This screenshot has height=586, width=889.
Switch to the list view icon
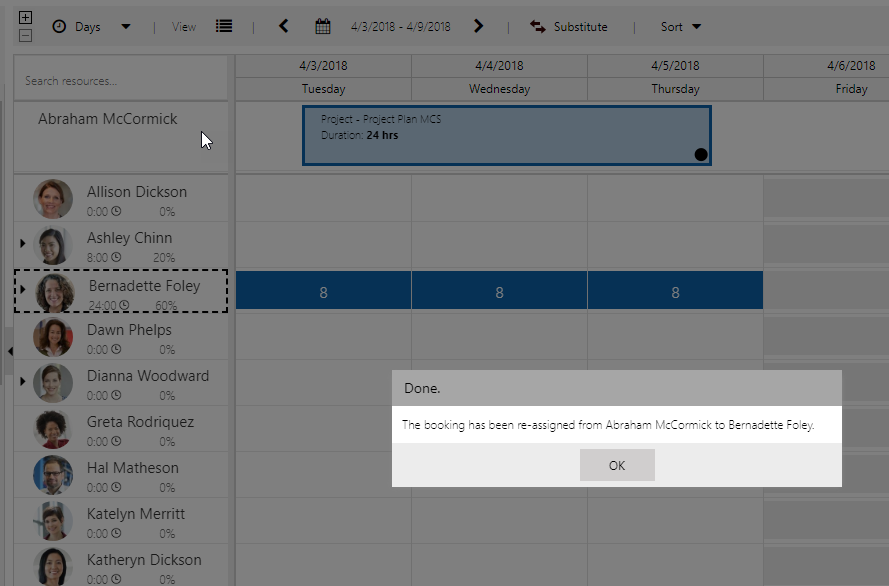(224, 26)
